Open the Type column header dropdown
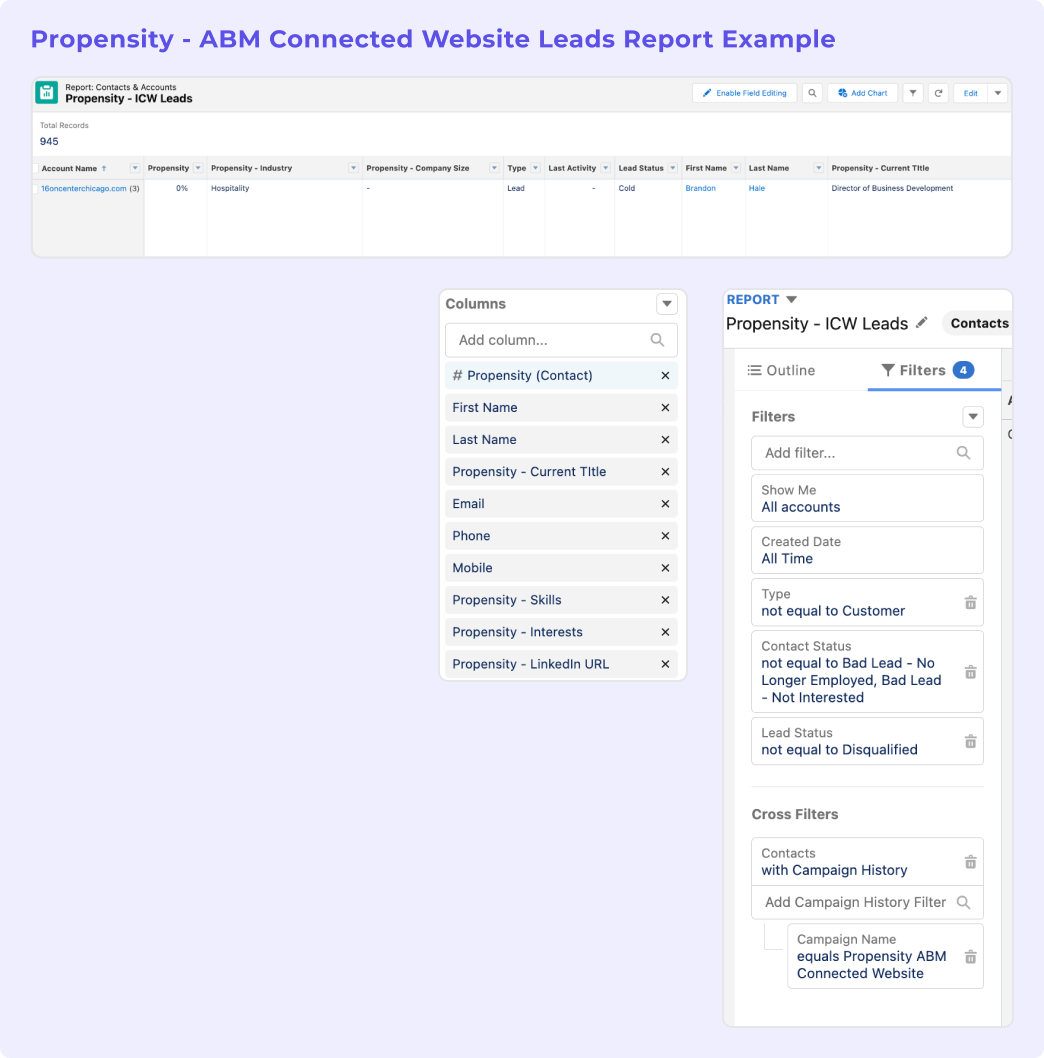The image size is (1044, 1058). point(535,168)
